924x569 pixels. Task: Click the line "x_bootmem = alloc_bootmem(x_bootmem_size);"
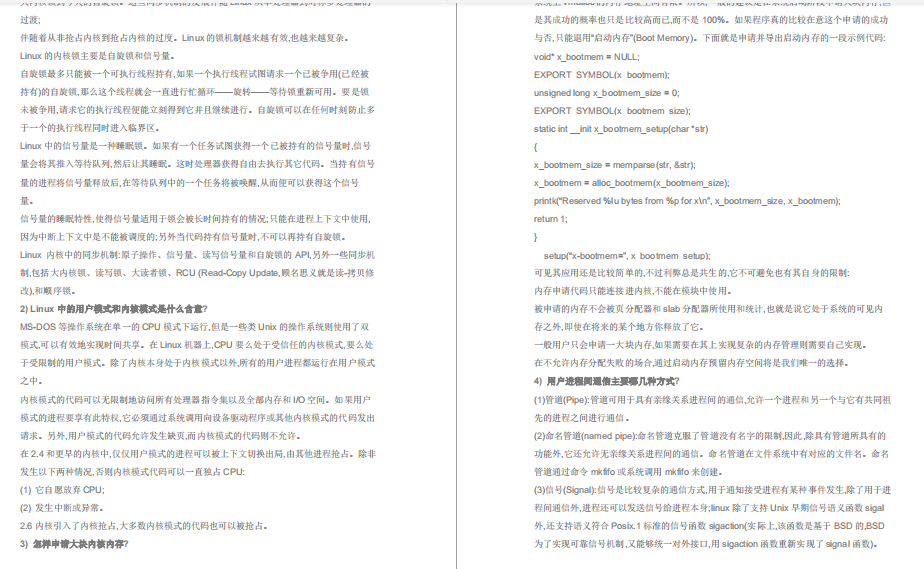point(632,183)
